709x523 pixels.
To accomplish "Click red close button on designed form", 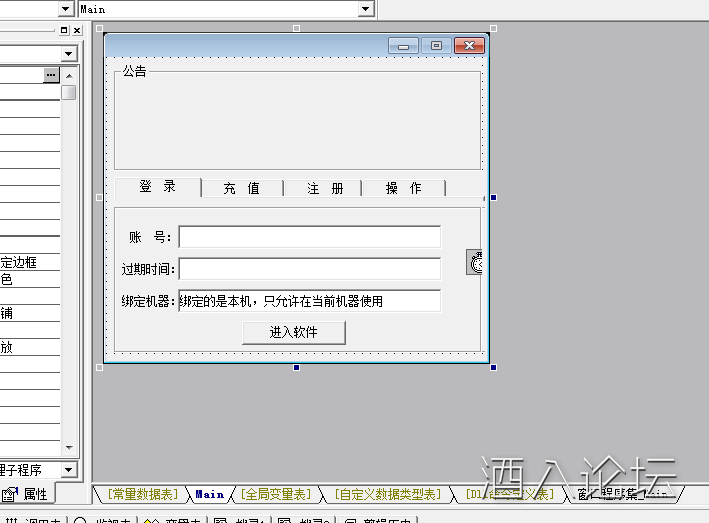I will (x=468, y=45).
